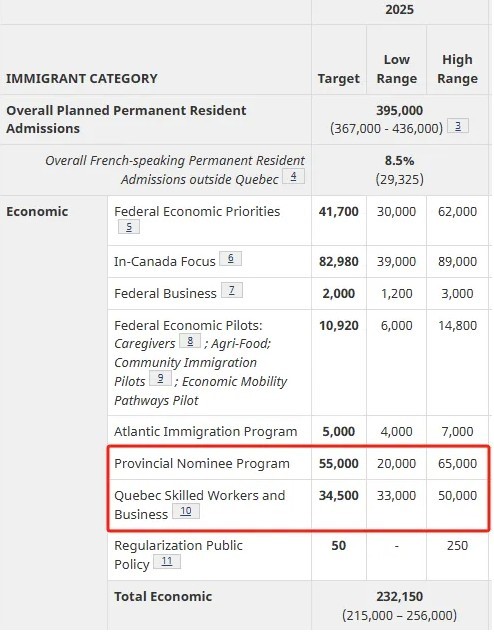
Task: Open footnote 4 next to Admissions outside Quebec
Action: 293,176
